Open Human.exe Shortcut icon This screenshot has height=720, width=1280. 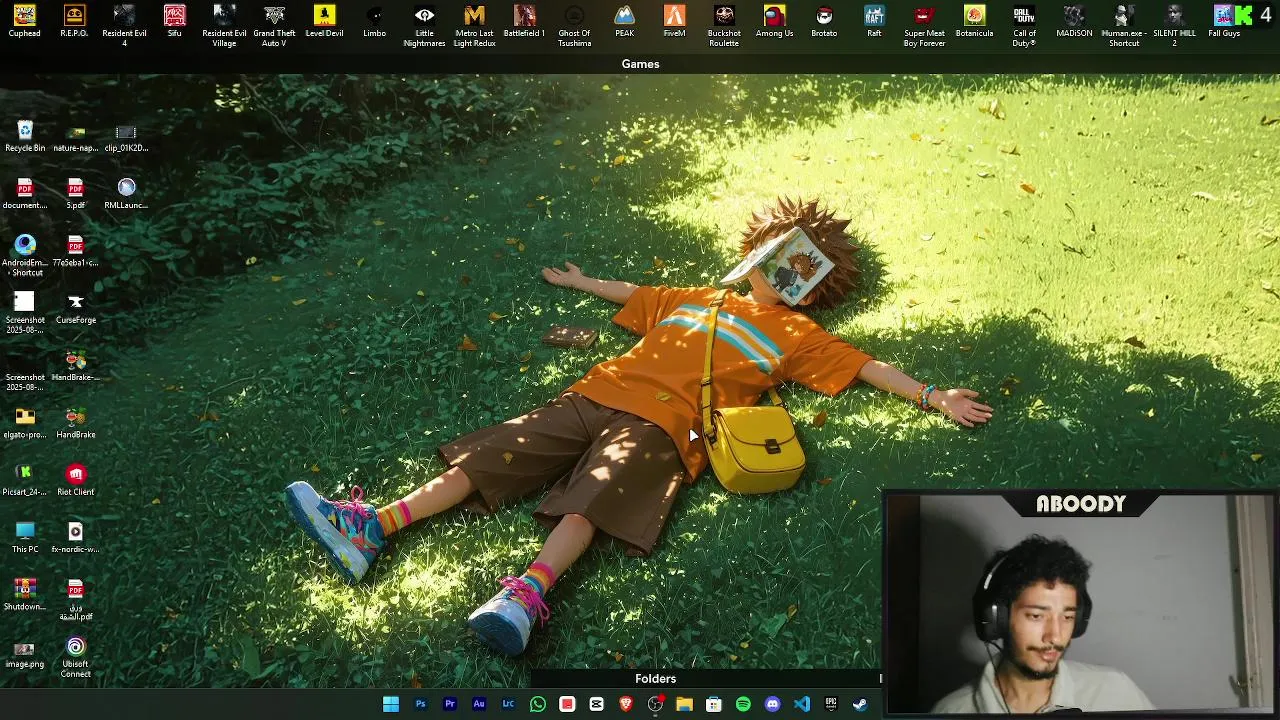coord(1124,26)
